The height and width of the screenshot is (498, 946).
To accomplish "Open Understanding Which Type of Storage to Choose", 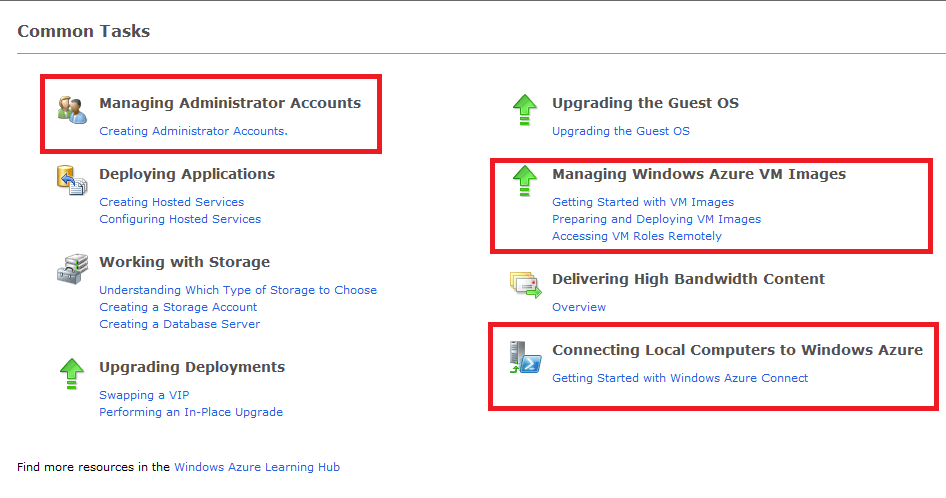I will click(238, 290).
